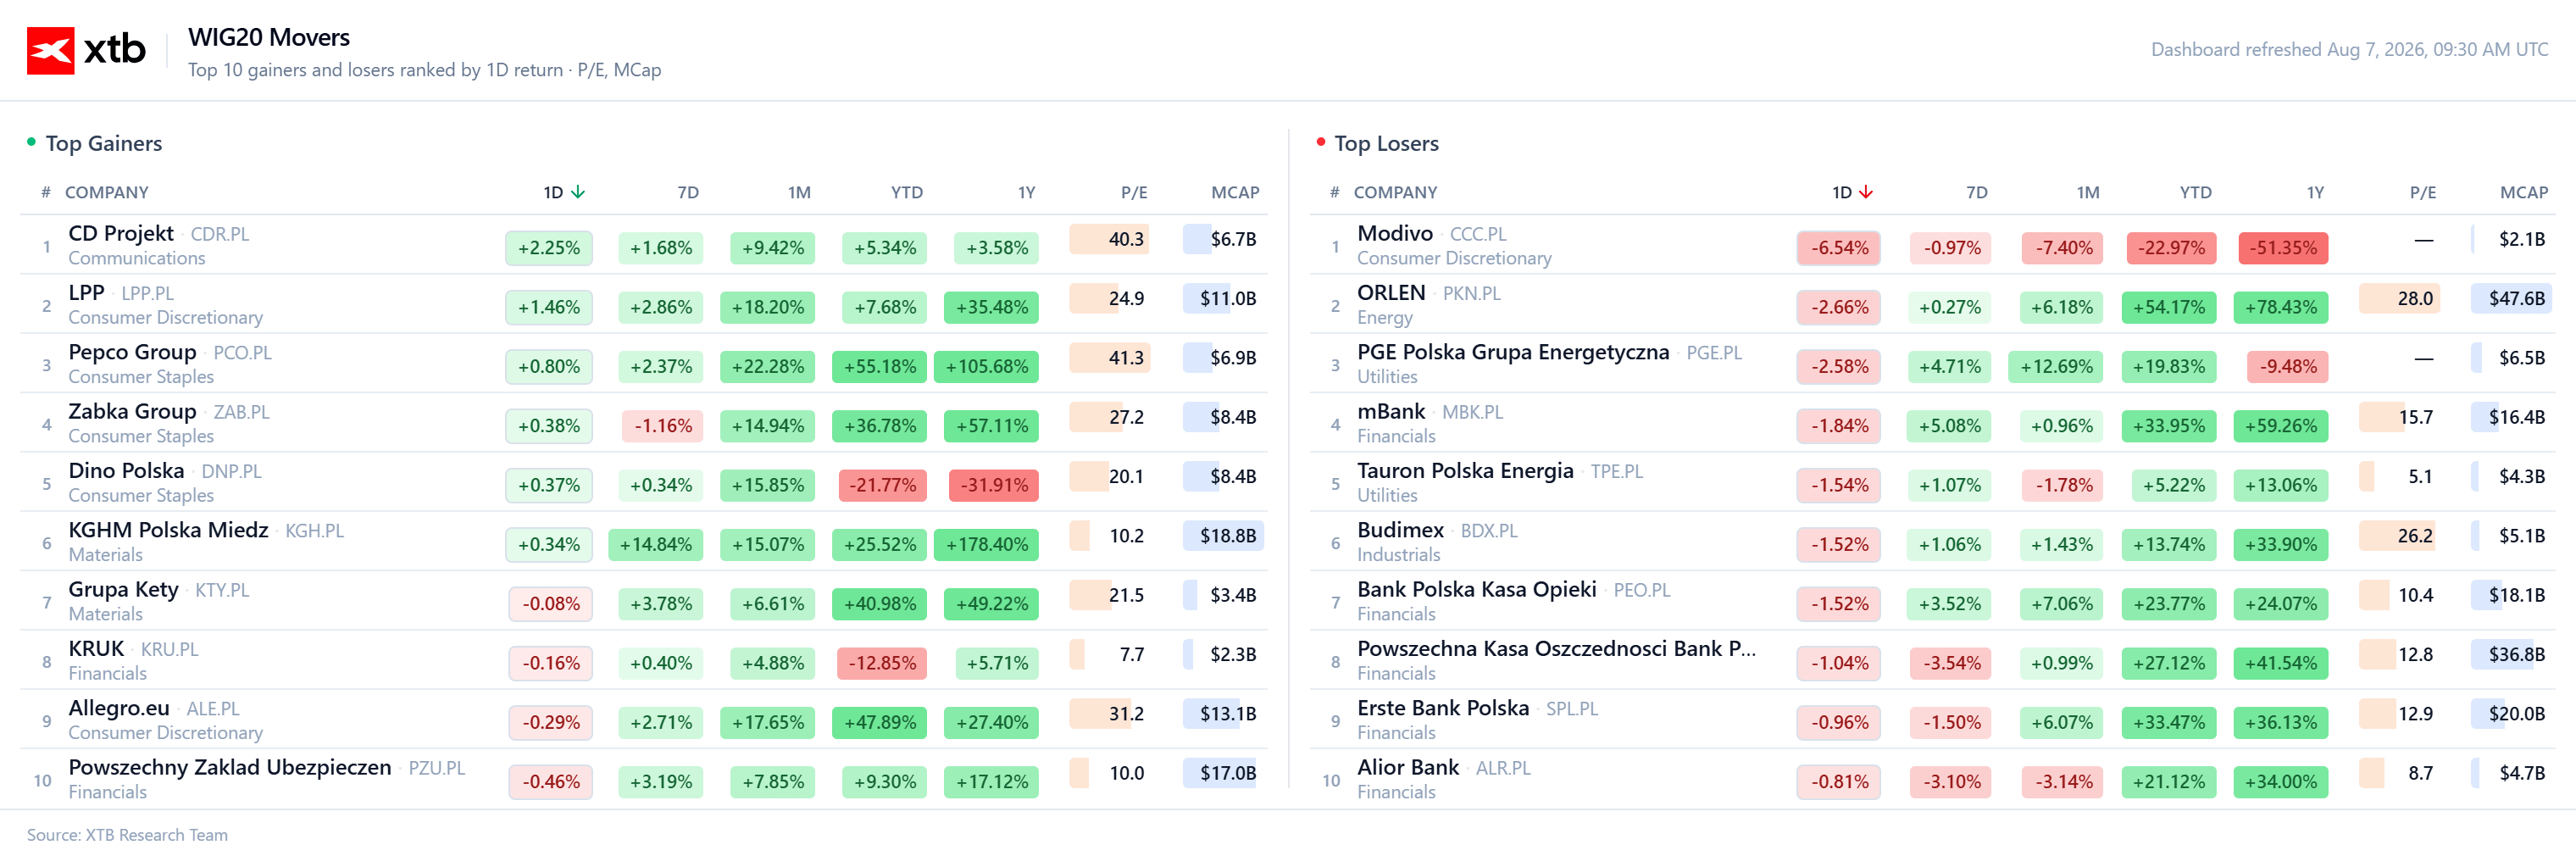Click the XTB logo icon
This screenshot has height=856, width=2576.
point(50,50)
